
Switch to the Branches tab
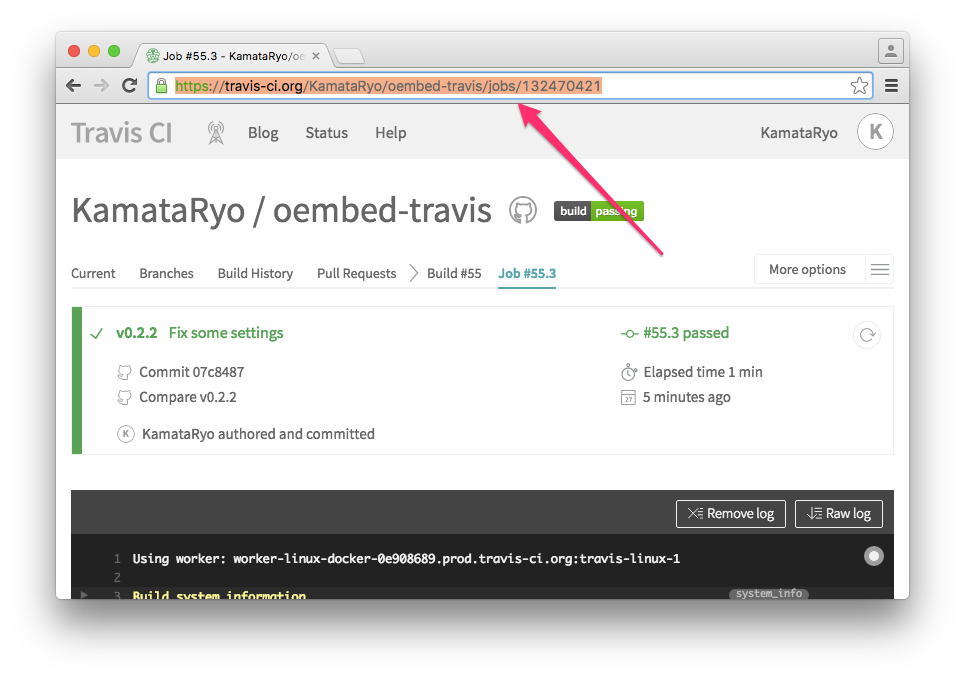click(166, 273)
